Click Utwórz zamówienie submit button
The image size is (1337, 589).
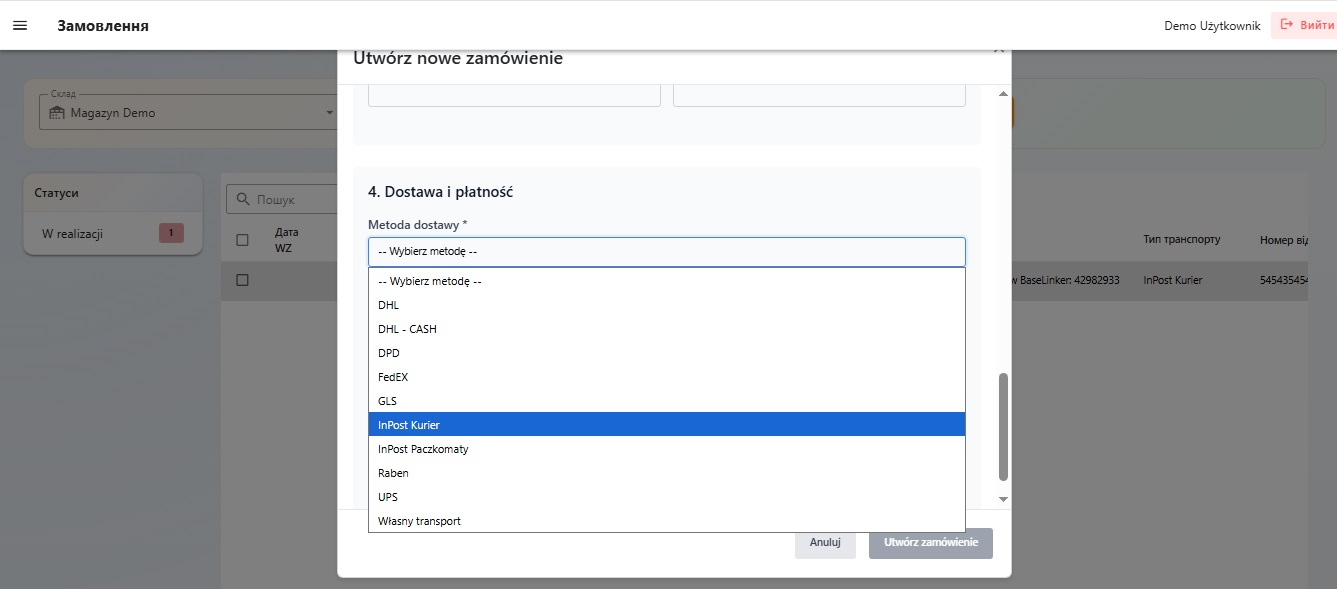(931, 543)
